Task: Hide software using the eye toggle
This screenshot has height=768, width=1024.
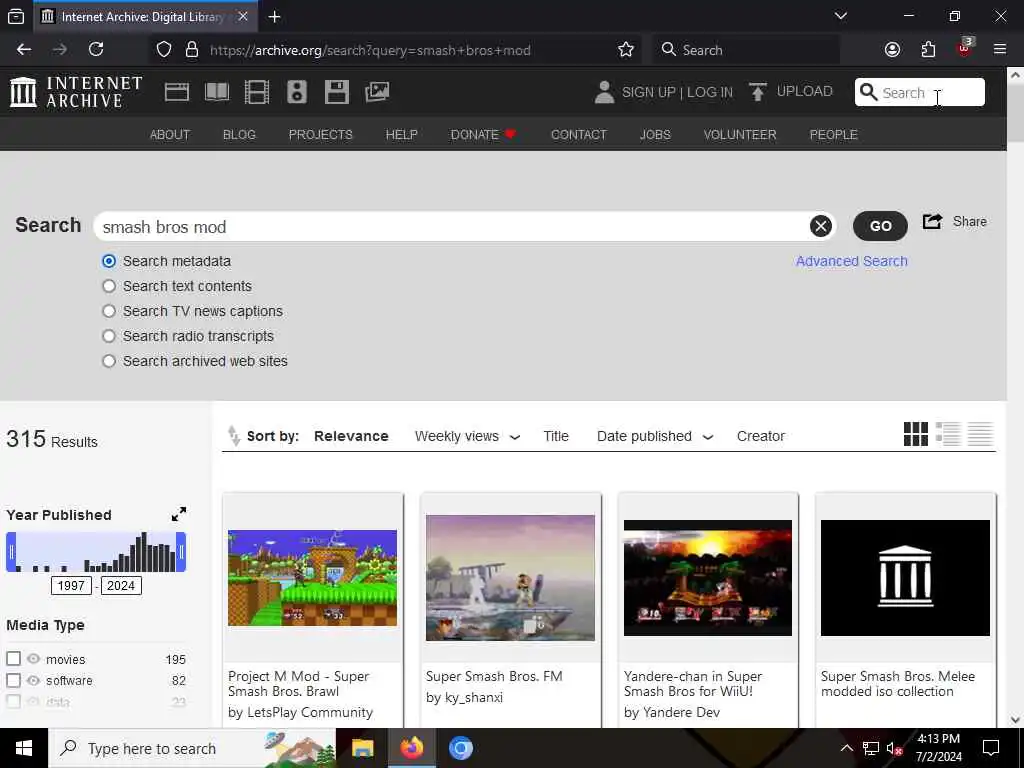Action: click(33, 680)
